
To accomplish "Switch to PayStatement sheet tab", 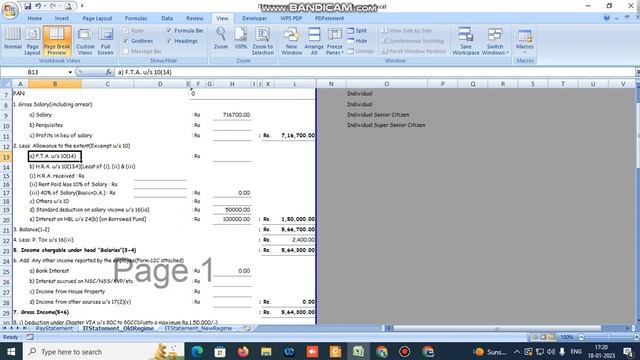I will click(54, 328).
